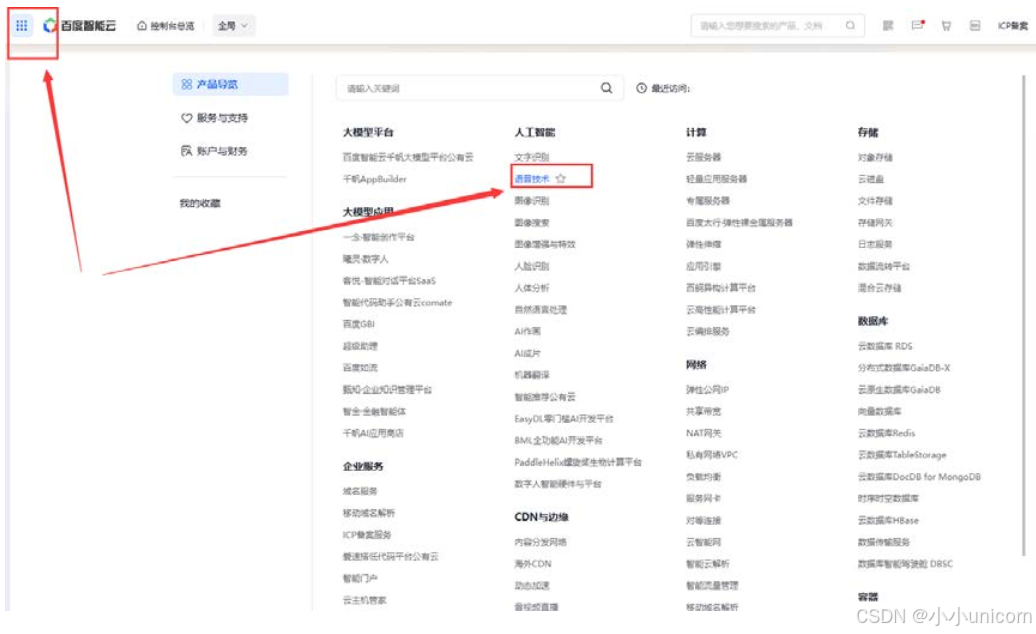Open 图像搜索 link
1036x634 pixels.
click(532, 223)
